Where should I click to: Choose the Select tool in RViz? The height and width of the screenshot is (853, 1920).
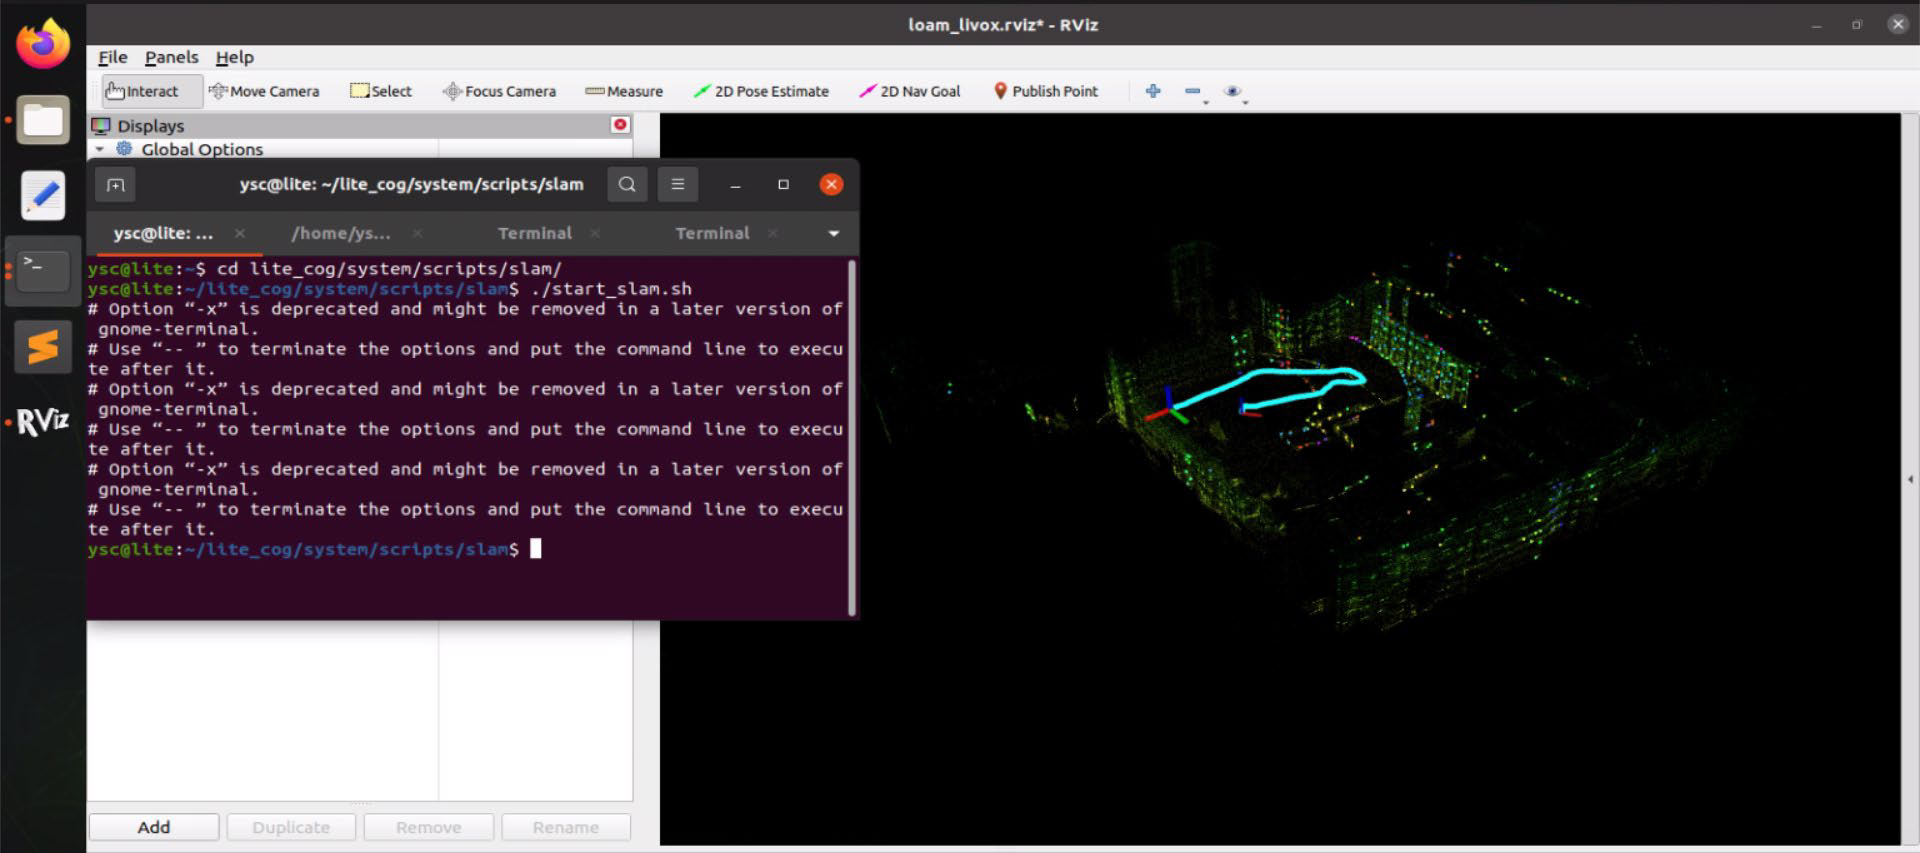(381, 91)
